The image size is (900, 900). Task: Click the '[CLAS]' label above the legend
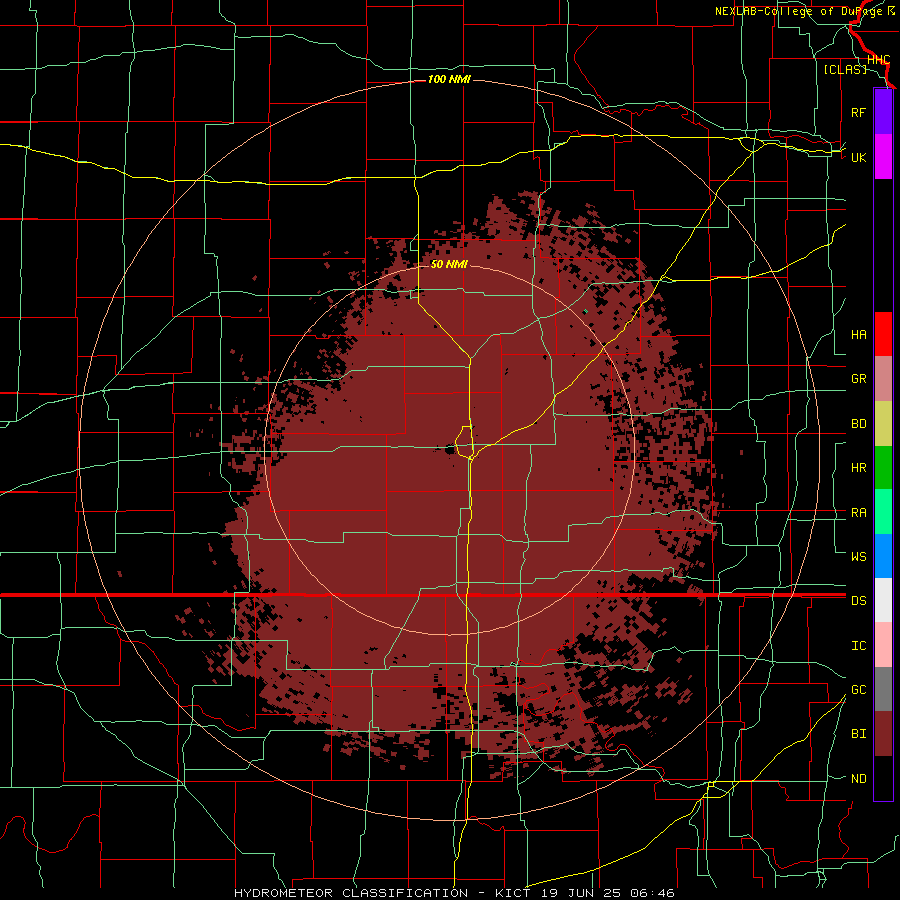coord(845,69)
